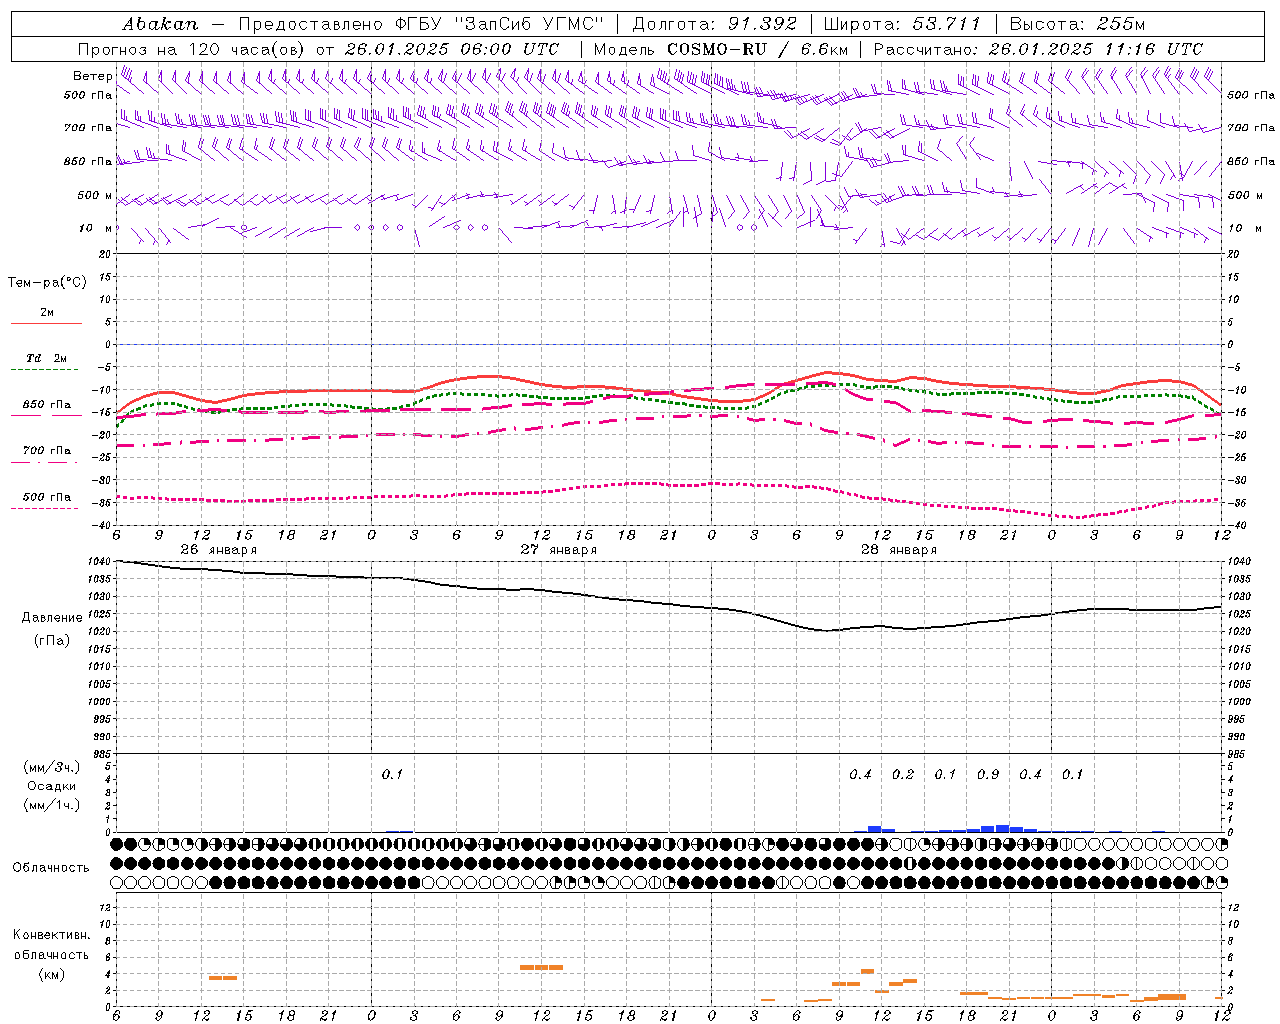Click the '2м' temperature legend entry
Image resolution: width=1280 pixels, height=1024 pixels.
(x=47, y=312)
